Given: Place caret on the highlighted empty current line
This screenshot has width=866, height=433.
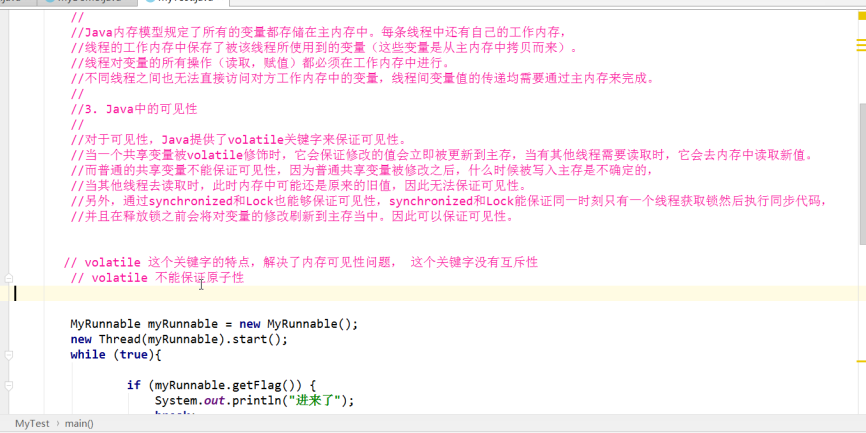Looking at the screenshot, I should coord(433,293).
